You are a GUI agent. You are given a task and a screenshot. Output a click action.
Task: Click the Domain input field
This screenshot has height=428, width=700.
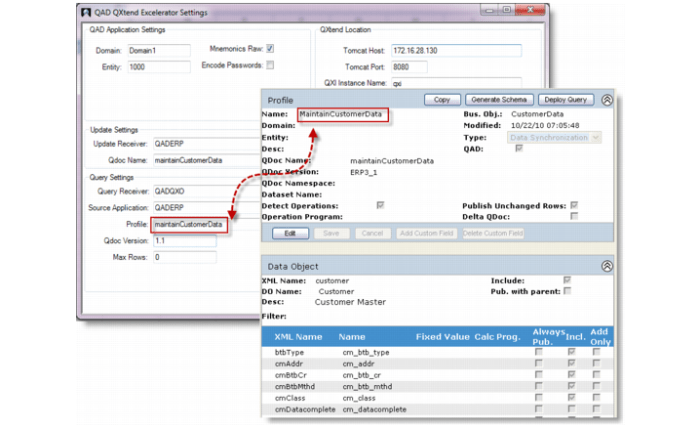(x=159, y=50)
